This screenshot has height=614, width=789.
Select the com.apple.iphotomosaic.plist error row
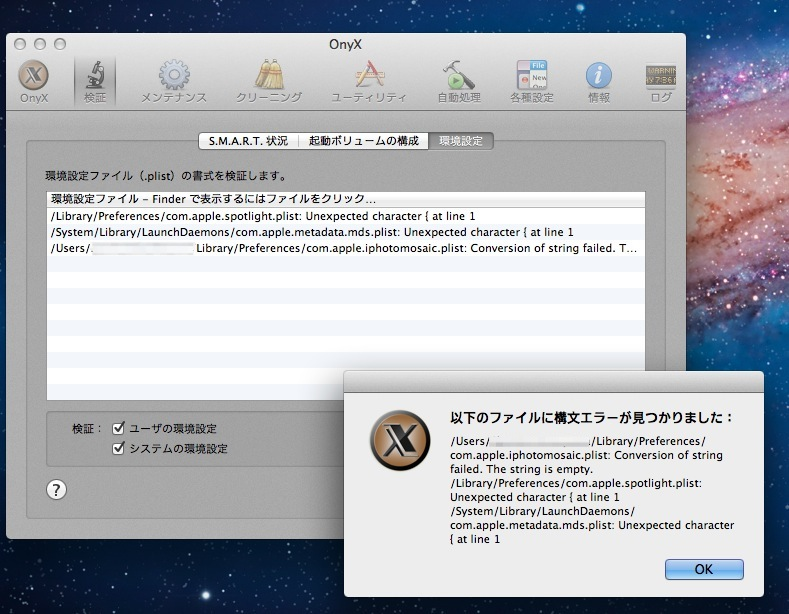click(x=345, y=248)
